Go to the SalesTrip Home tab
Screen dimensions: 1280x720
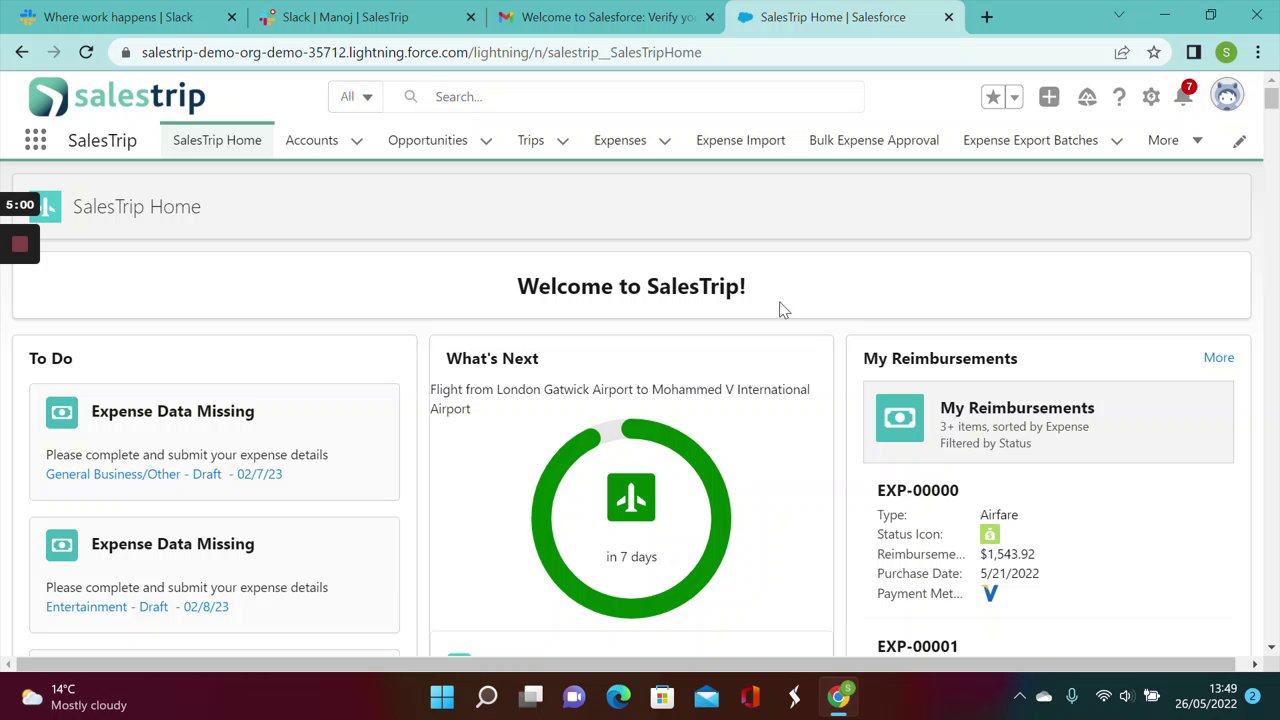(217, 140)
